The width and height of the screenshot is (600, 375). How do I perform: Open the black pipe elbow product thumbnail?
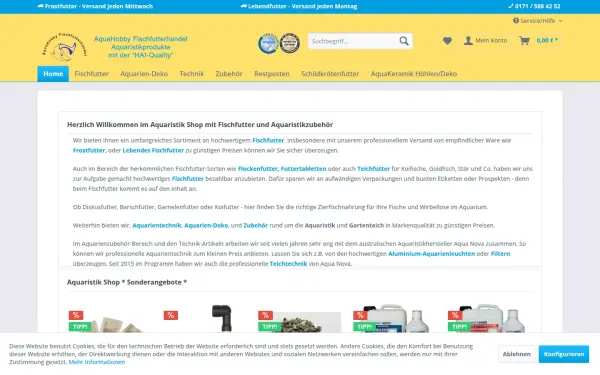[x=222, y=318]
